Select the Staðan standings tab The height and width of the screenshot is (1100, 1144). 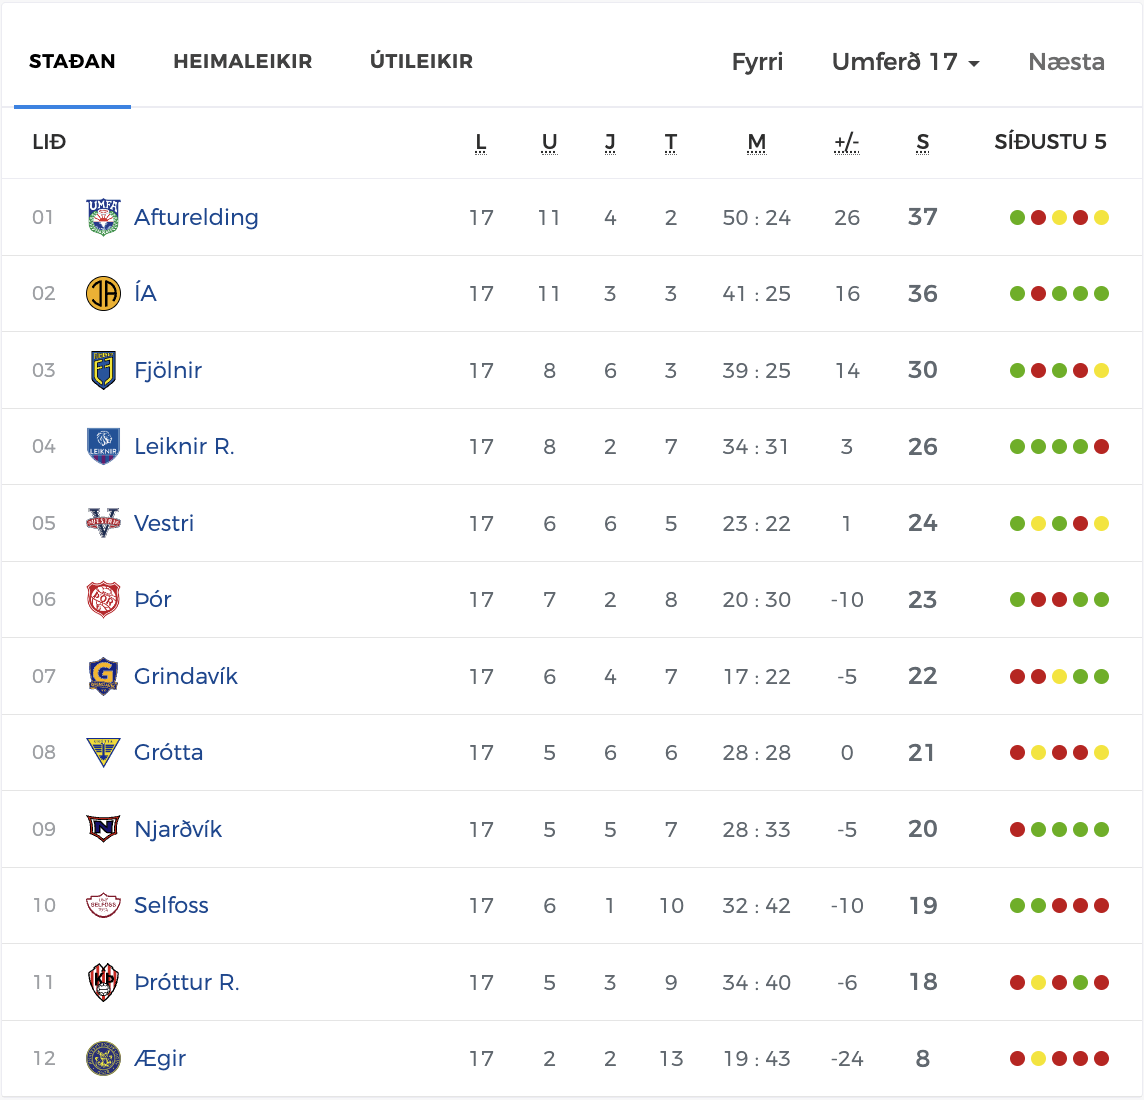[x=72, y=62]
